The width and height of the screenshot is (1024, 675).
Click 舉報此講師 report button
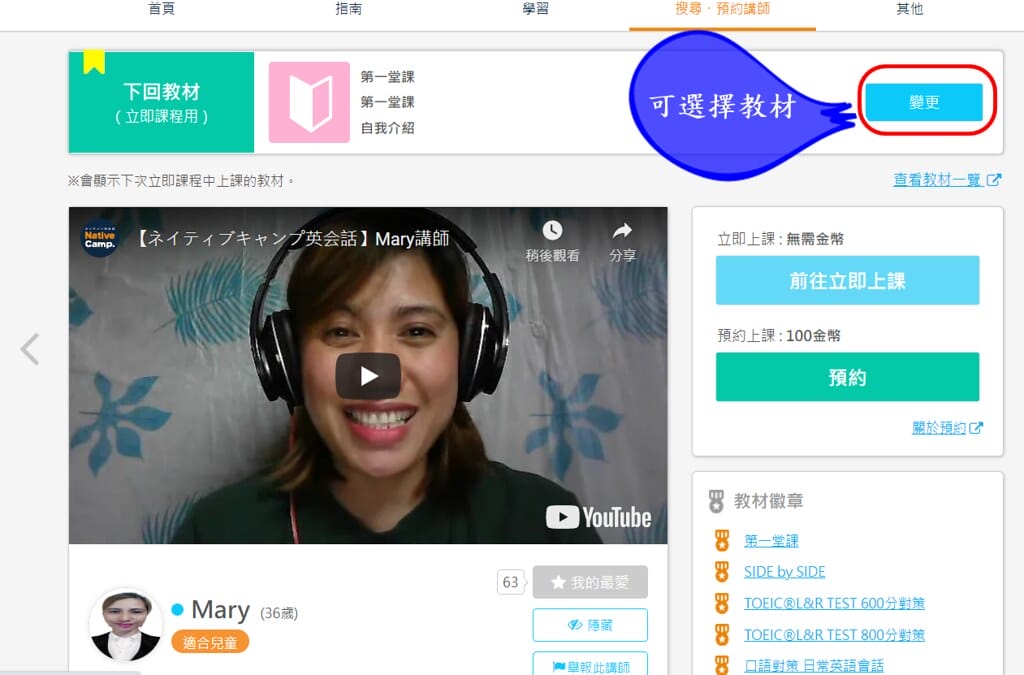(x=590, y=665)
